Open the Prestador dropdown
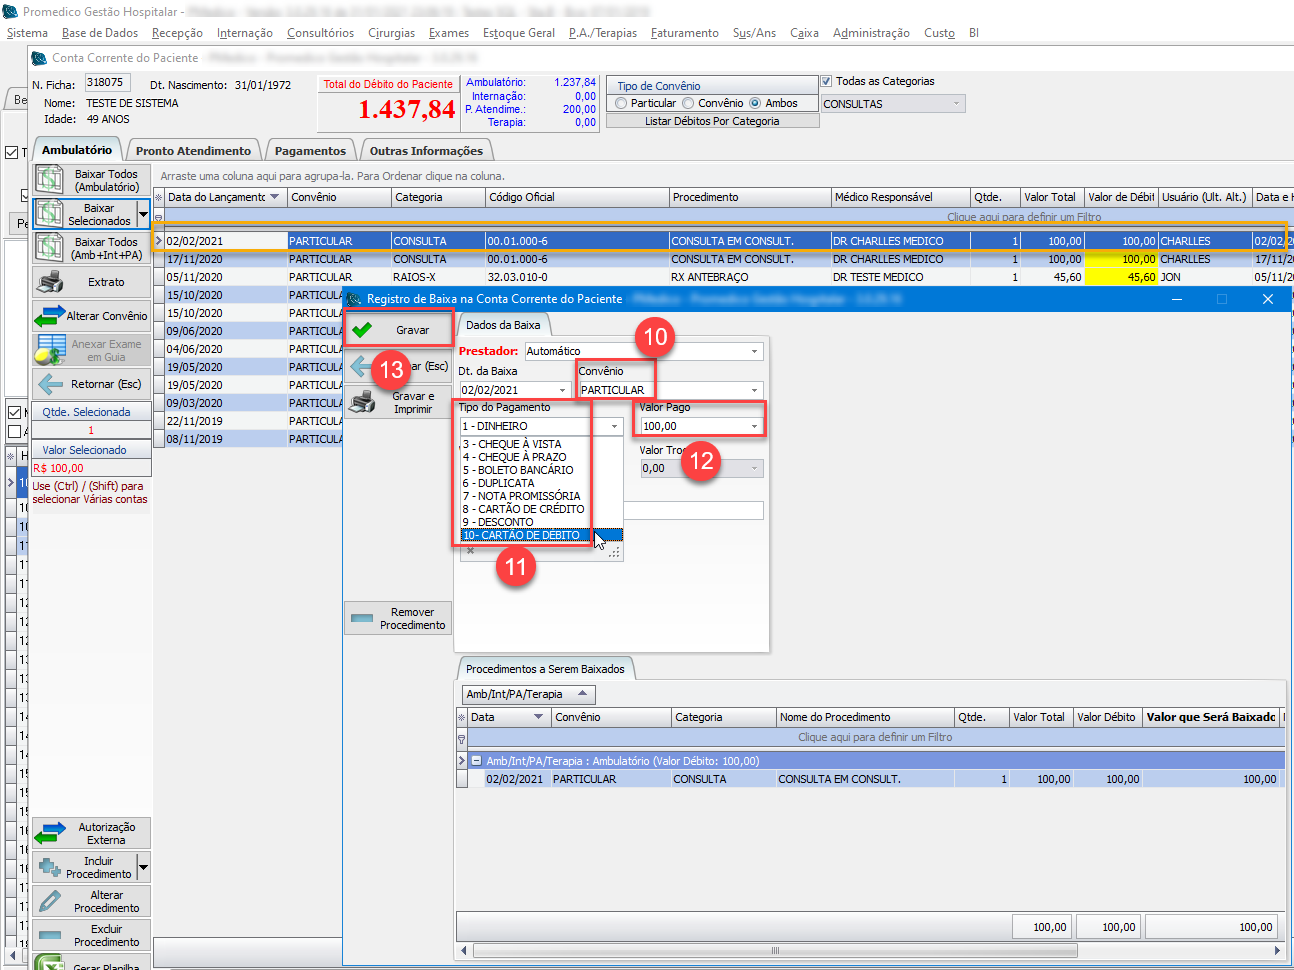This screenshot has width=1294, height=970. [754, 351]
